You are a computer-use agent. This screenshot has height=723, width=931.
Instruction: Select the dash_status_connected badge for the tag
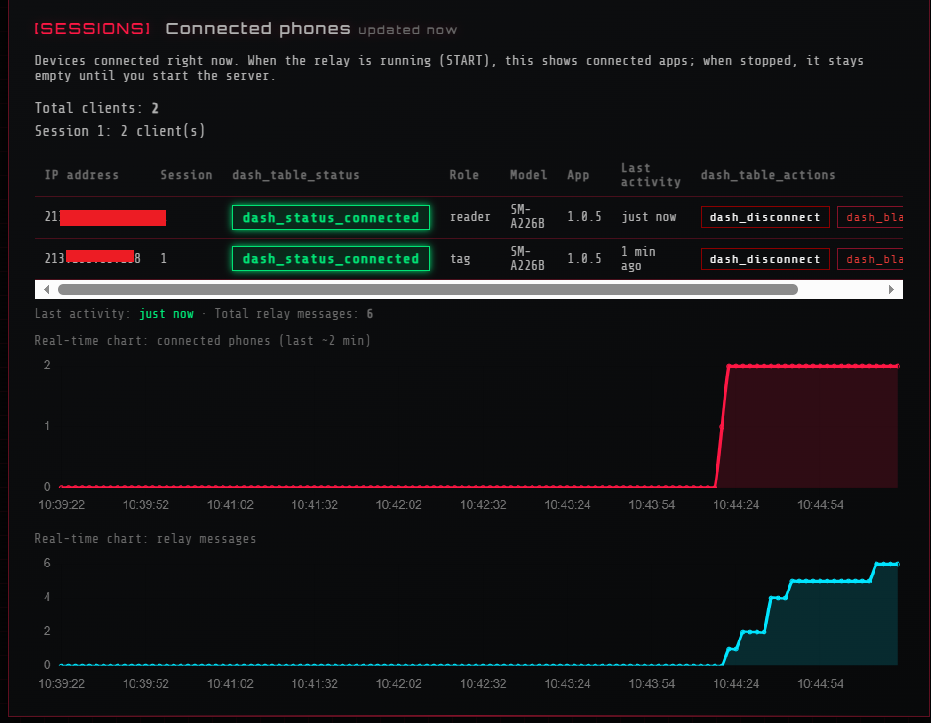[330, 258]
